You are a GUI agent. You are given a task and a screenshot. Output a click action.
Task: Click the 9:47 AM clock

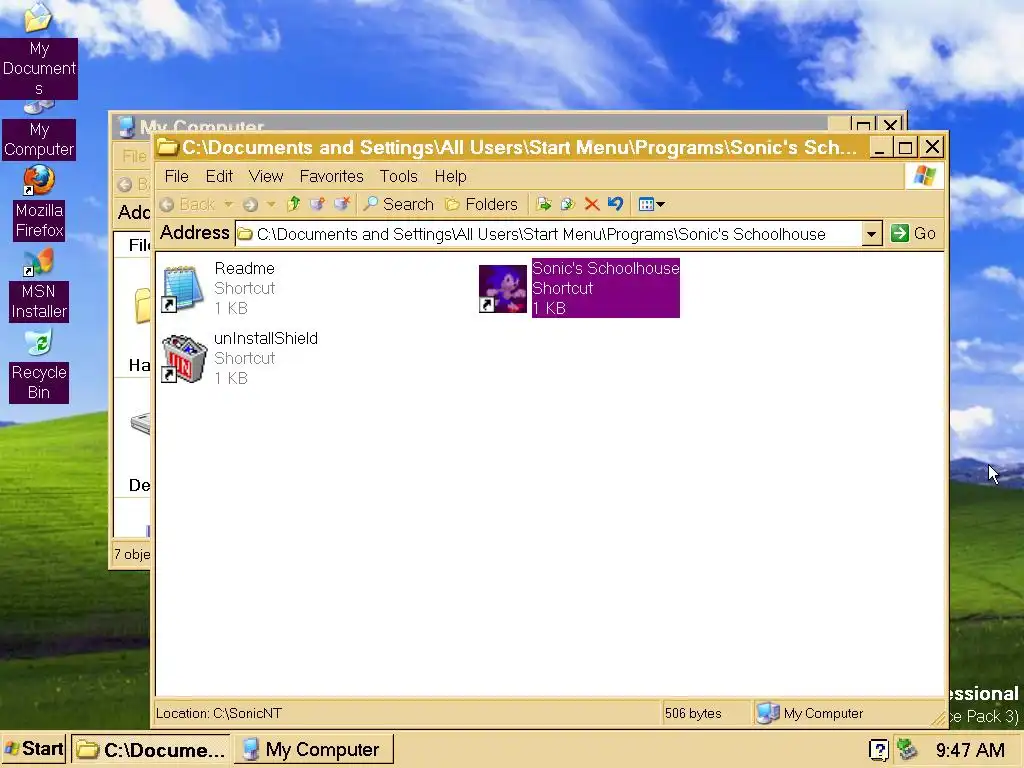[x=970, y=750]
